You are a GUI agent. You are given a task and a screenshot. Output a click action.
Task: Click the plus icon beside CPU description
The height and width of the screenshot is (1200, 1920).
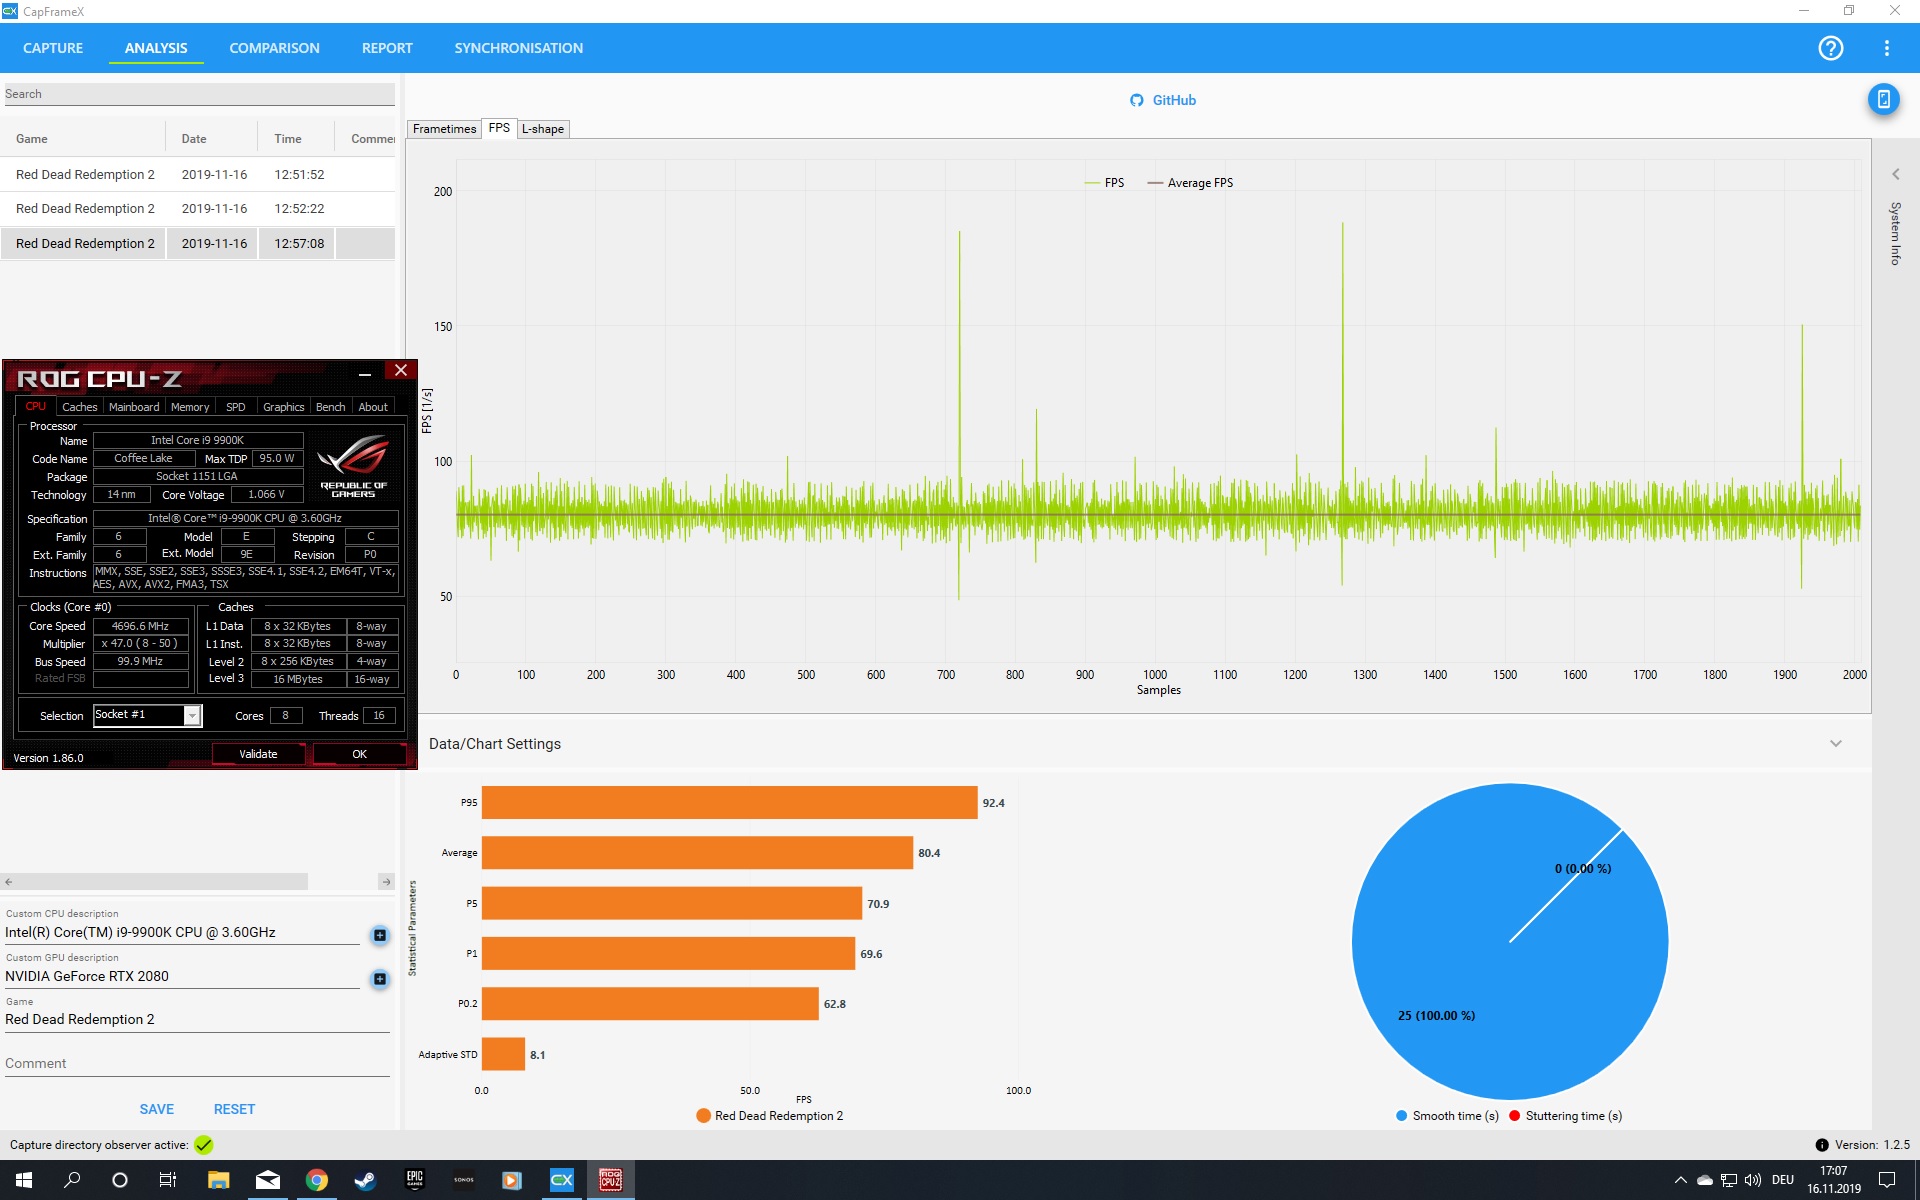pyautogui.click(x=380, y=935)
